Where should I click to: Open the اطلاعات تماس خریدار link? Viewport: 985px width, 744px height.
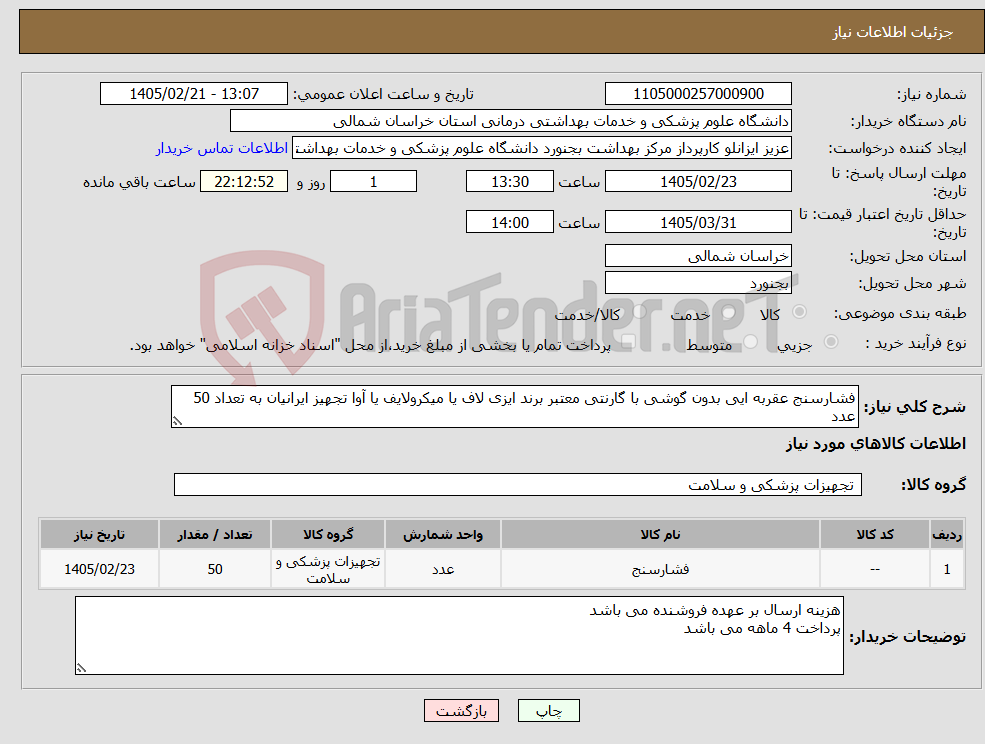(x=222, y=148)
